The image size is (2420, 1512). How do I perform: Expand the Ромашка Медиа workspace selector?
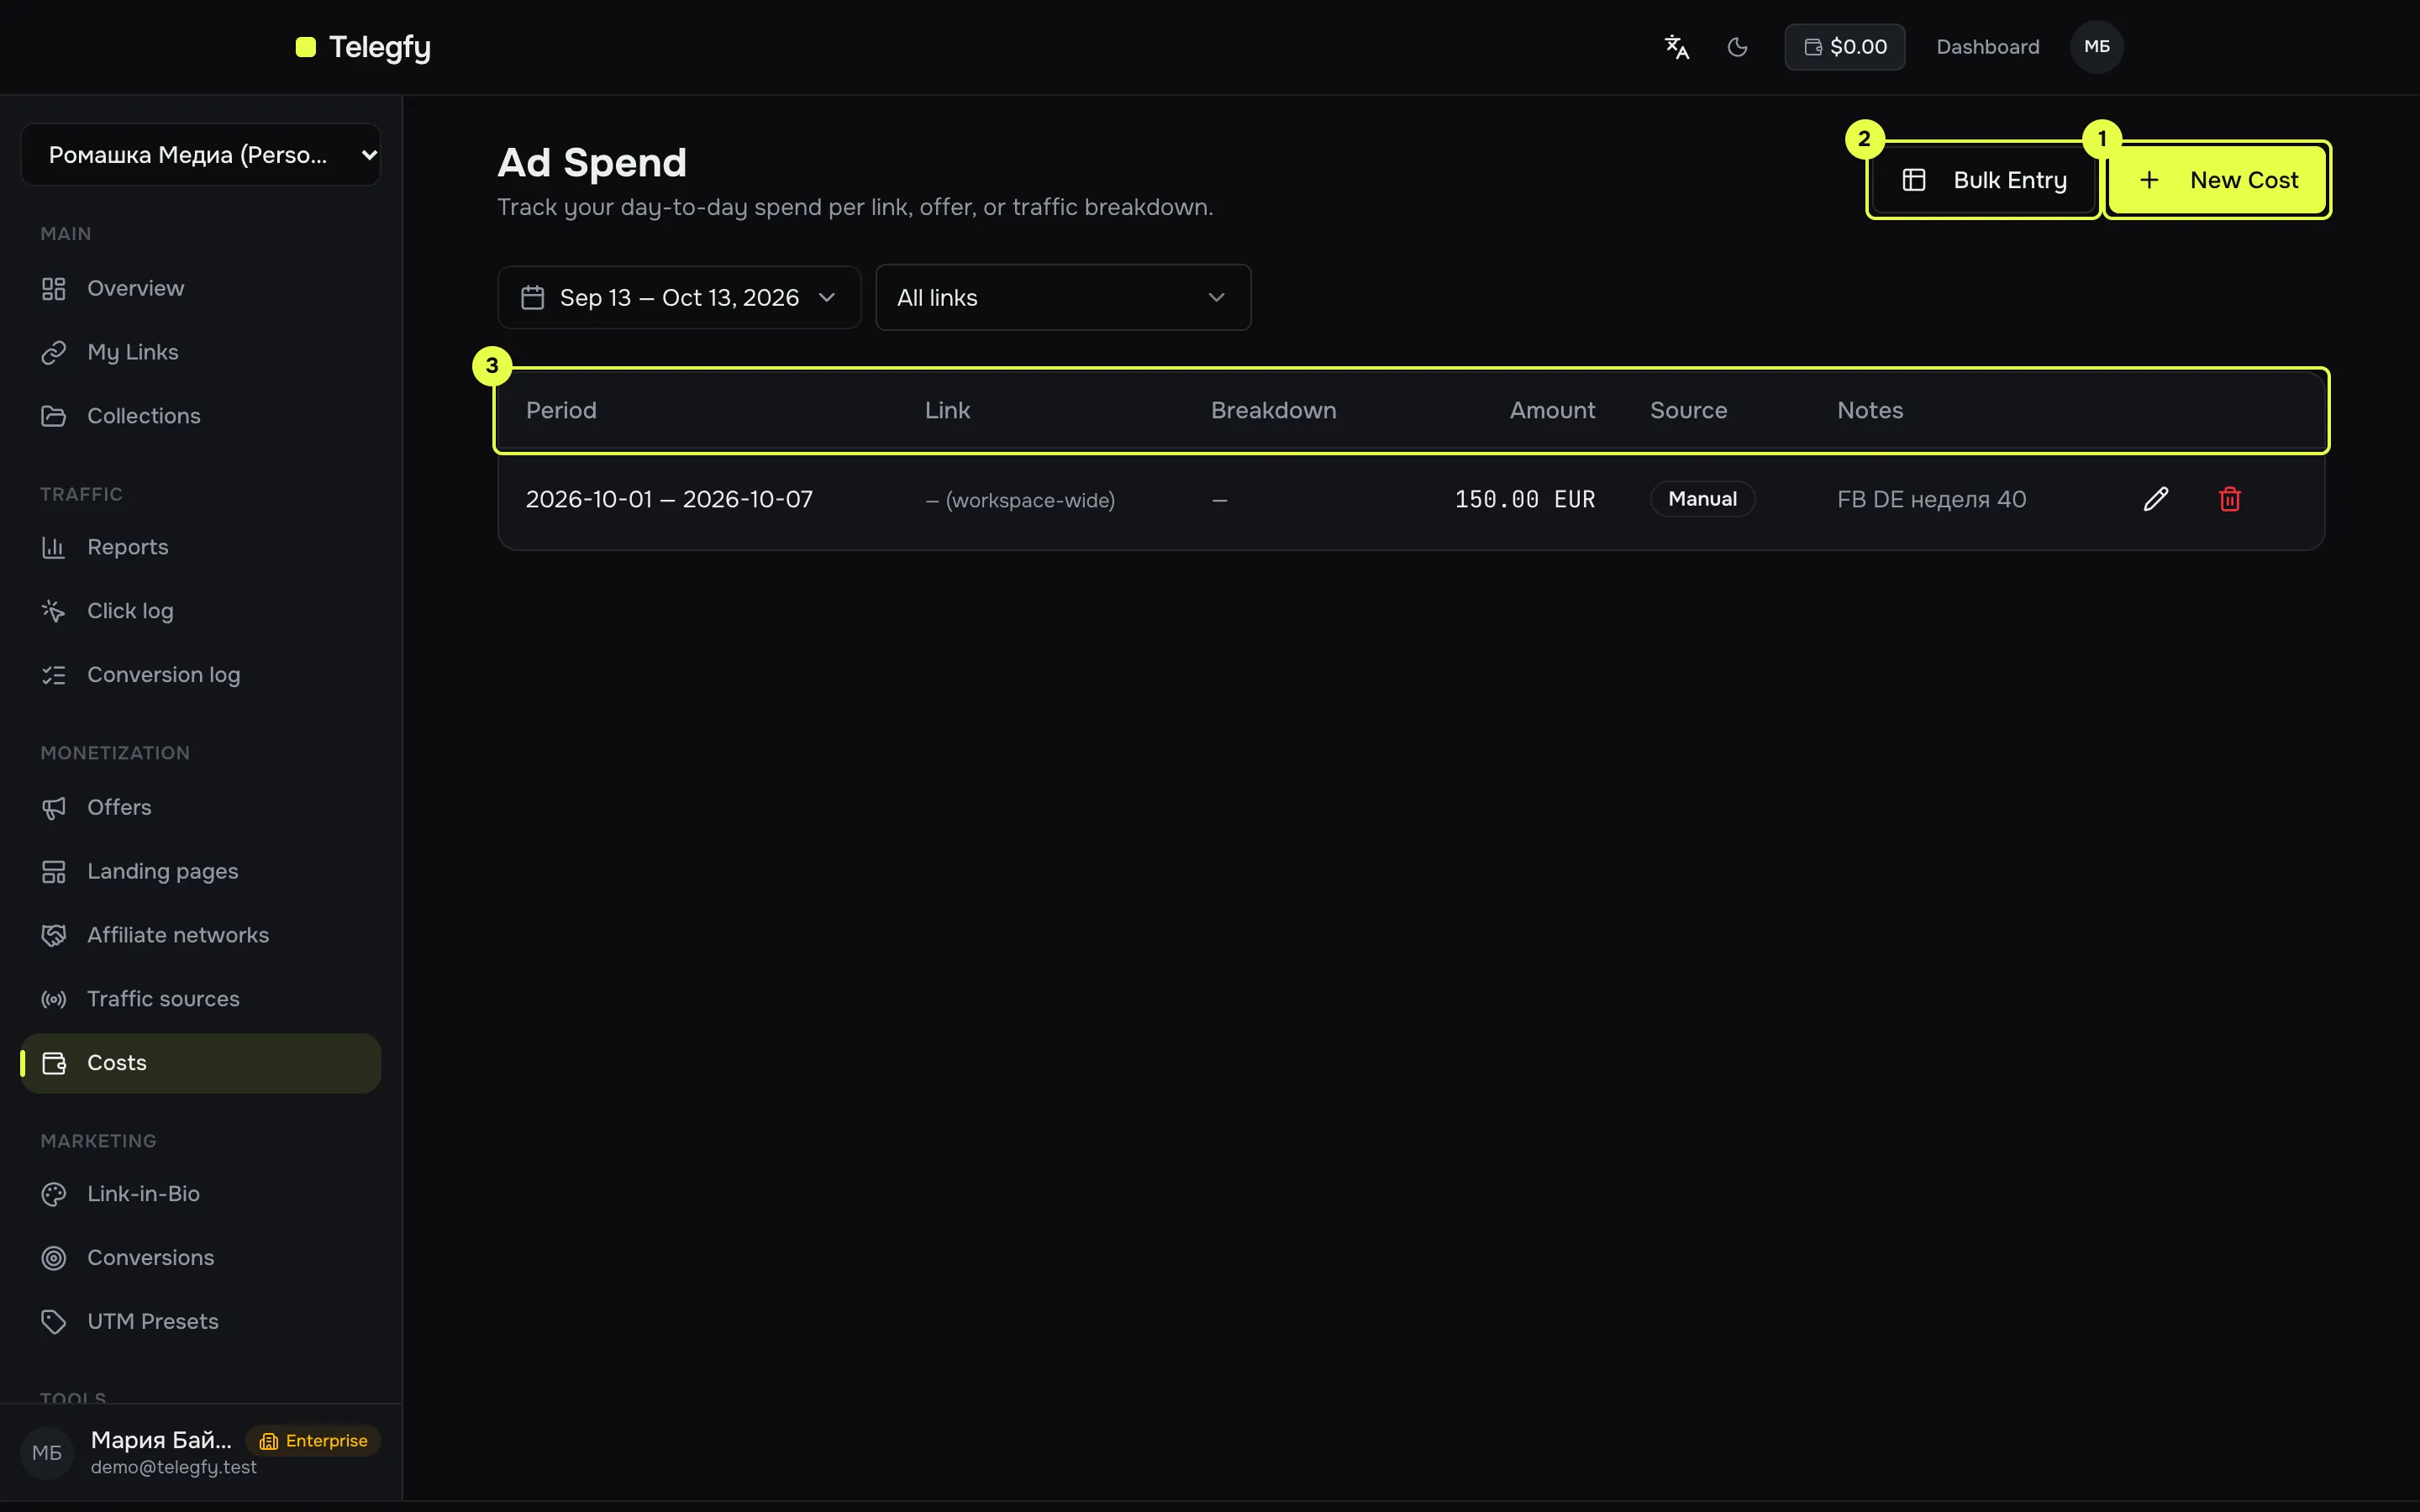pyautogui.click(x=201, y=155)
